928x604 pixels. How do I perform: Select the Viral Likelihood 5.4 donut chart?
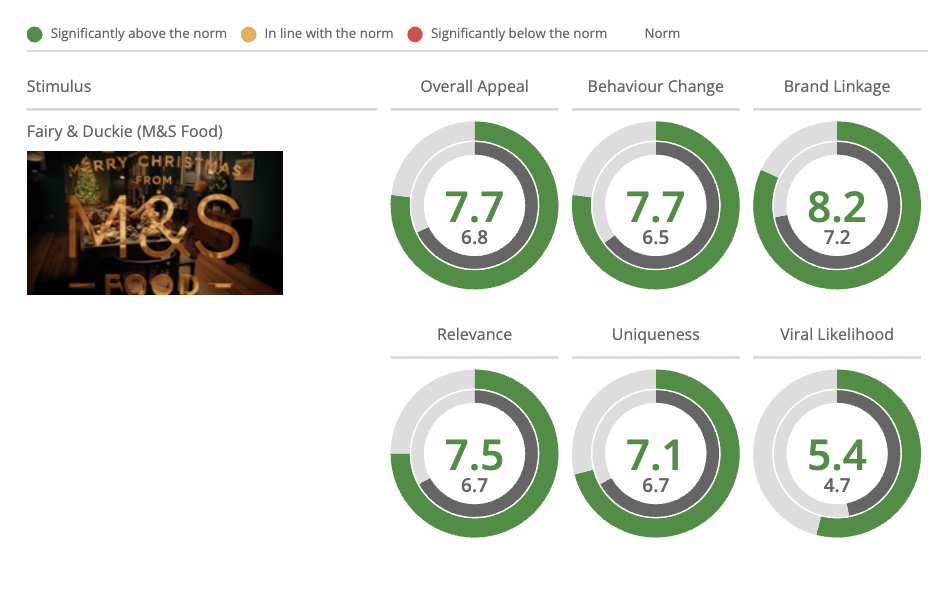[x=837, y=453]
